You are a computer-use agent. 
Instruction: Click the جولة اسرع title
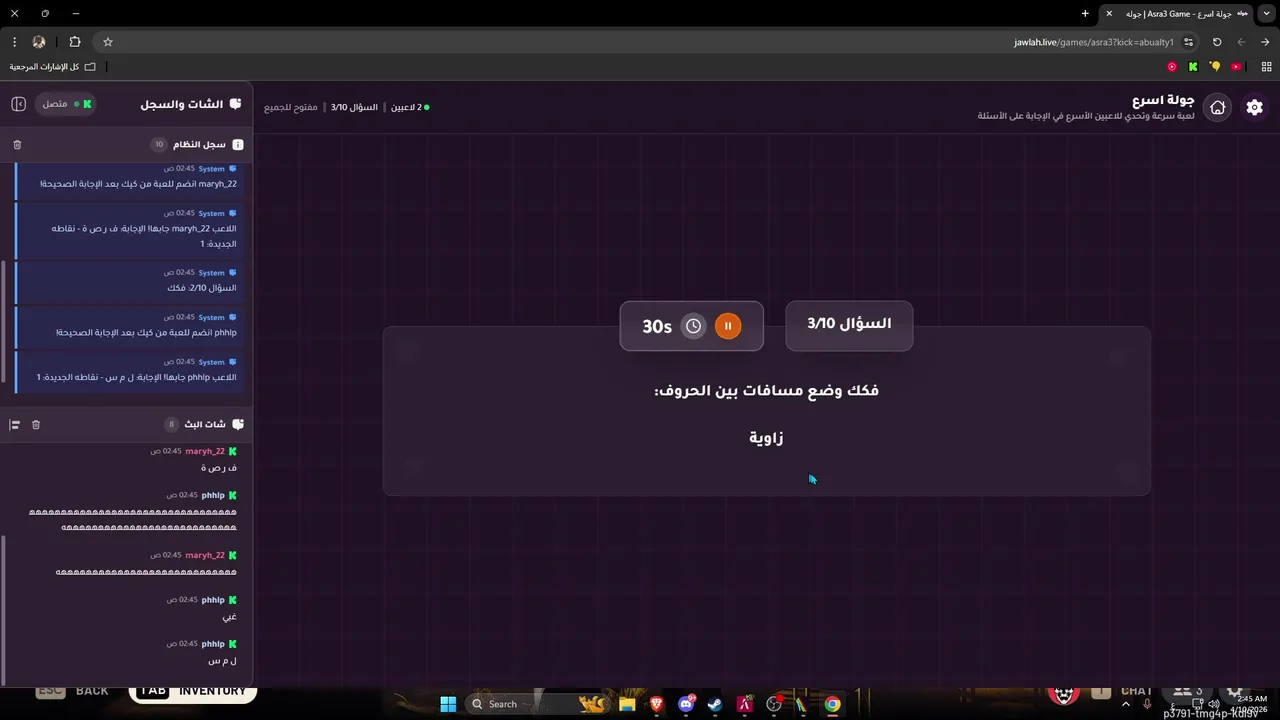[x=1163, y=100]
